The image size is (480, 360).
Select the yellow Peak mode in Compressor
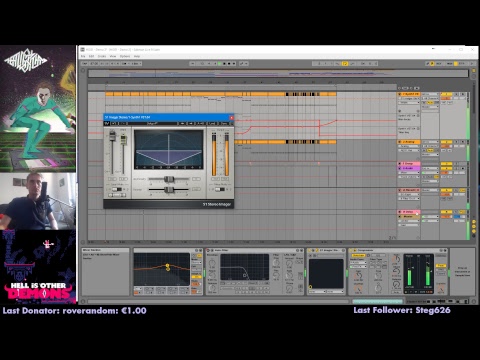coord(441,266)
